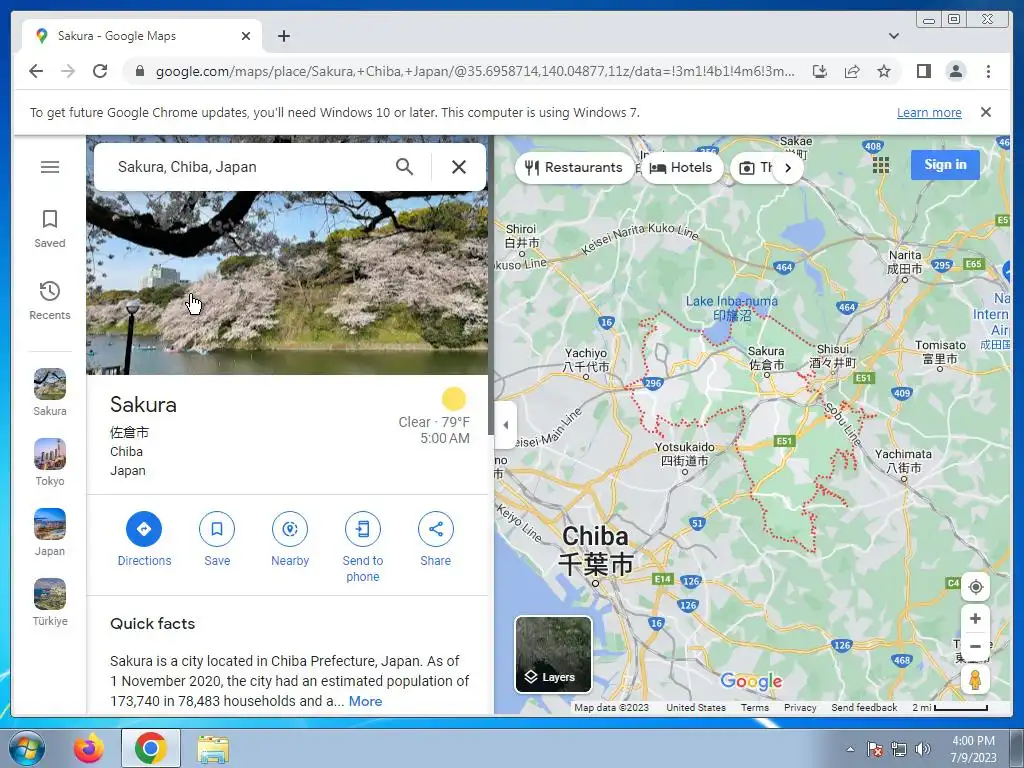This screenshot has height=768, width=1024.
Task: Click Lake Inba-numa label on map
Action: point(731,308)
